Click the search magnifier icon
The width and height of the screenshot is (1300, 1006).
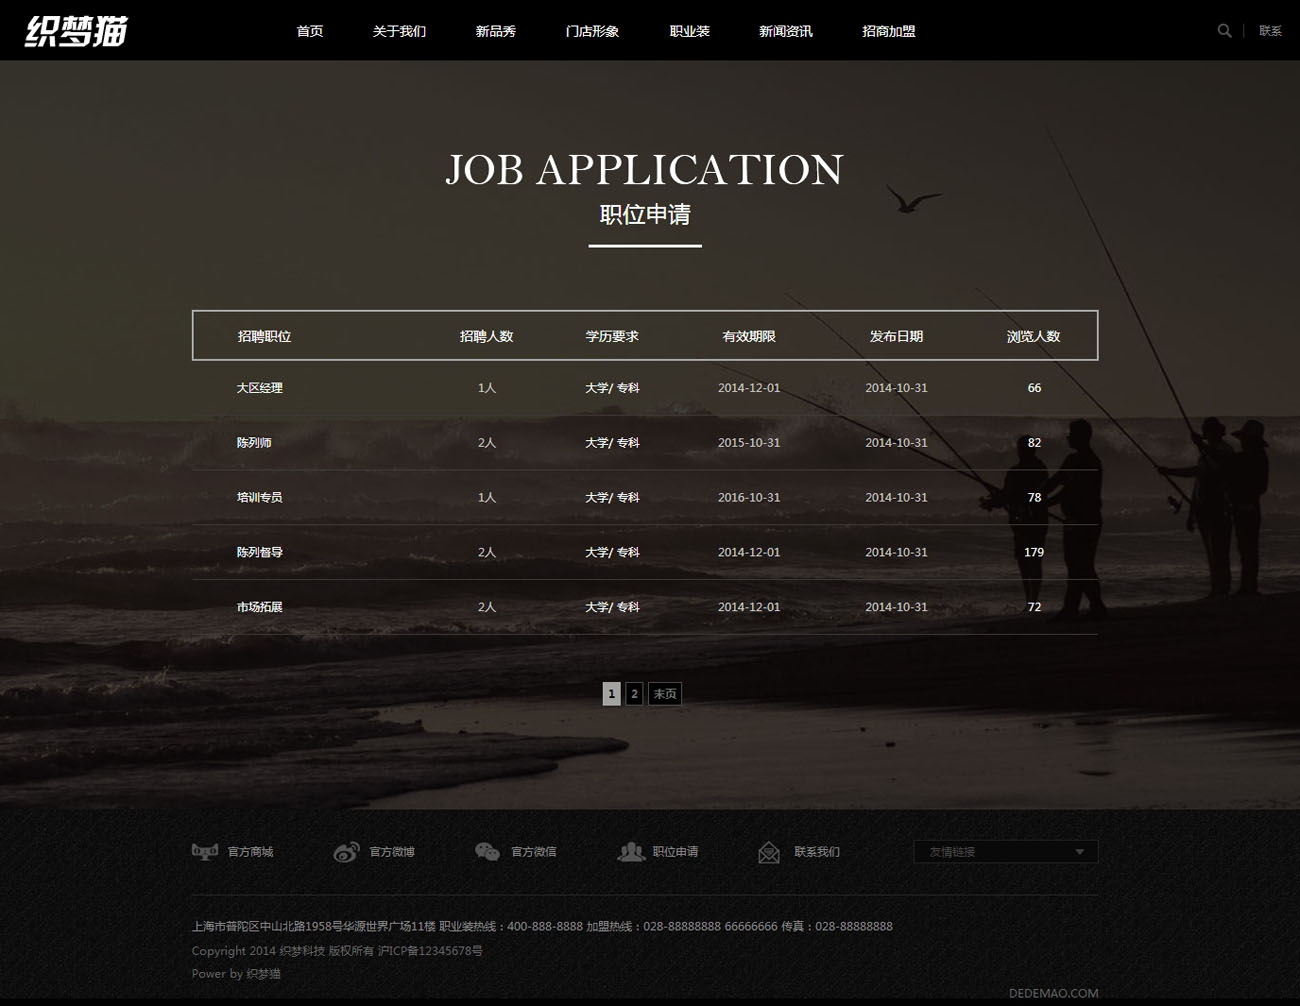click(1224, 31)
